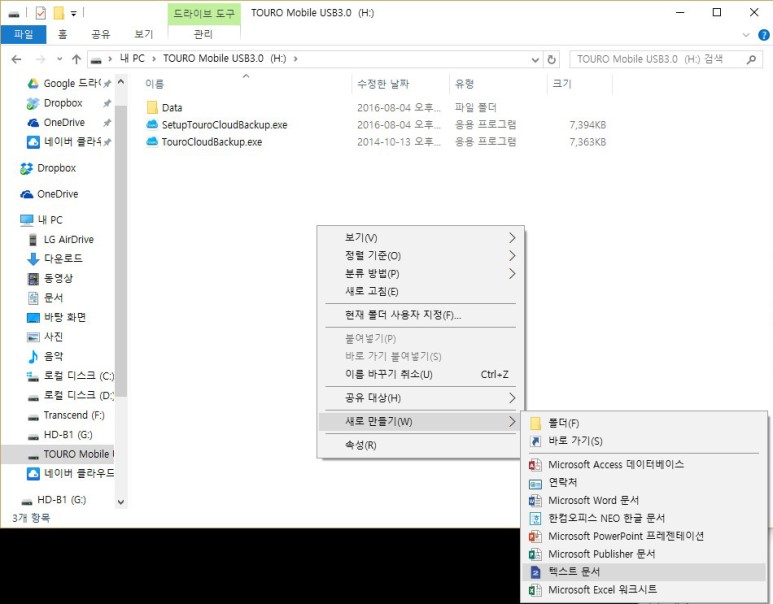The height and width of the screenshot is (604, 773).
Task: Click the 다운로드 download arrow icon
Action: coord(33,259)
